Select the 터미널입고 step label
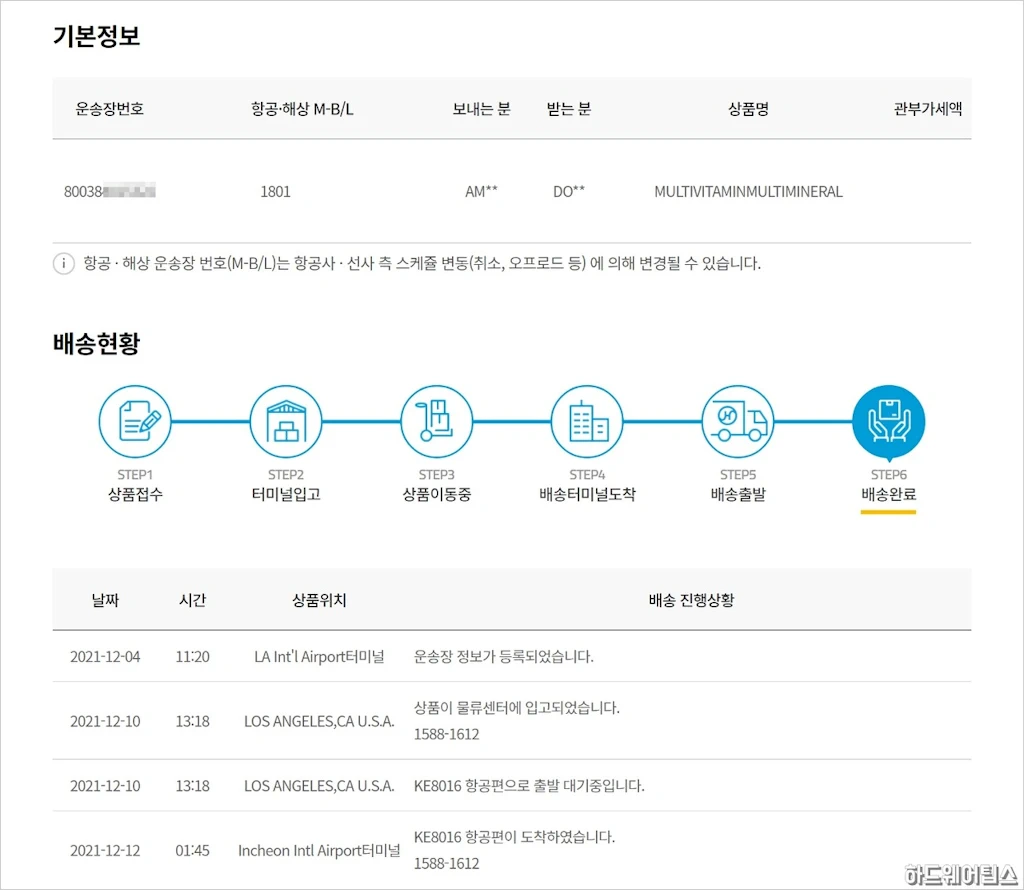 pos(286,494)
